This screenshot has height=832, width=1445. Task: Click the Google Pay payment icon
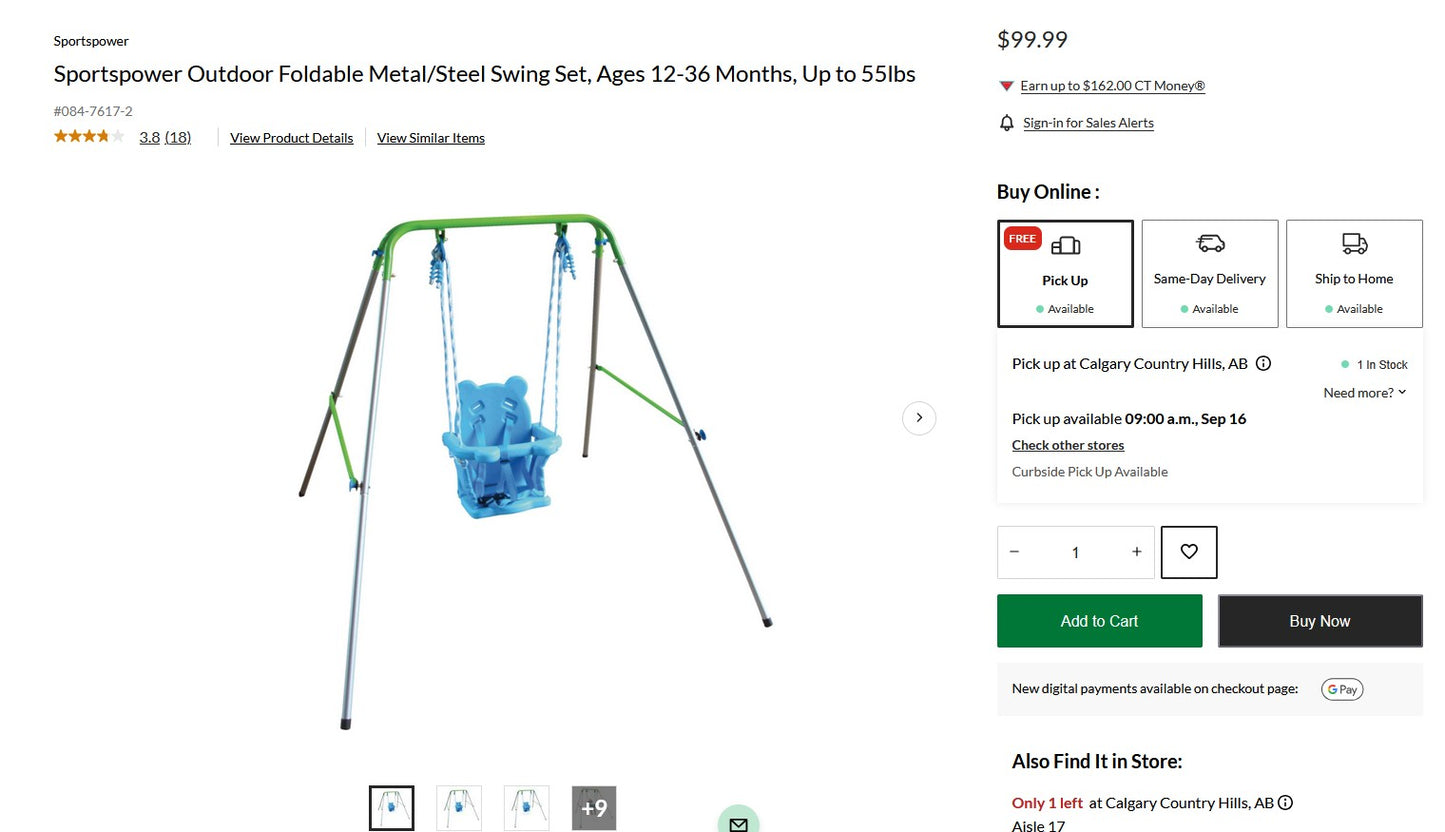(x=1341, y=689)
